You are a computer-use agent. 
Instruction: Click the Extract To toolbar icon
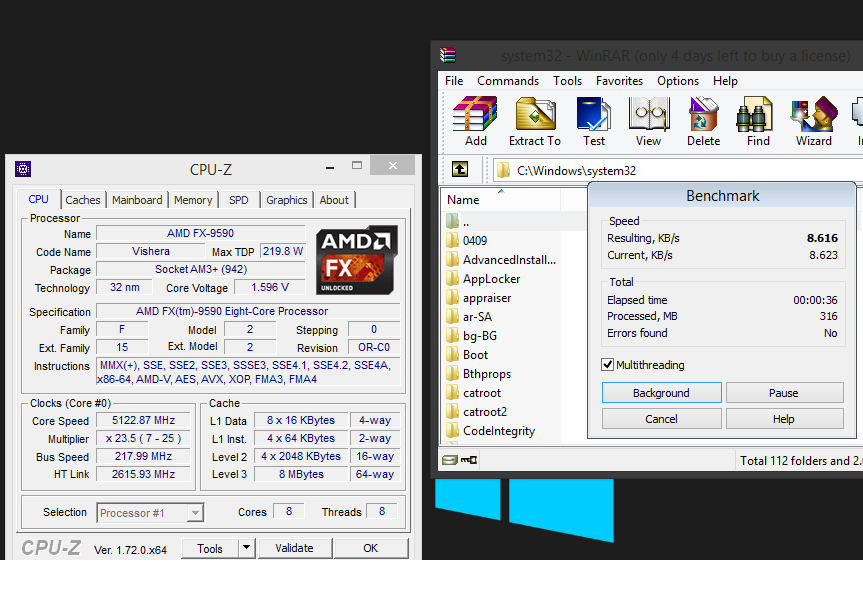coord(535,114)
